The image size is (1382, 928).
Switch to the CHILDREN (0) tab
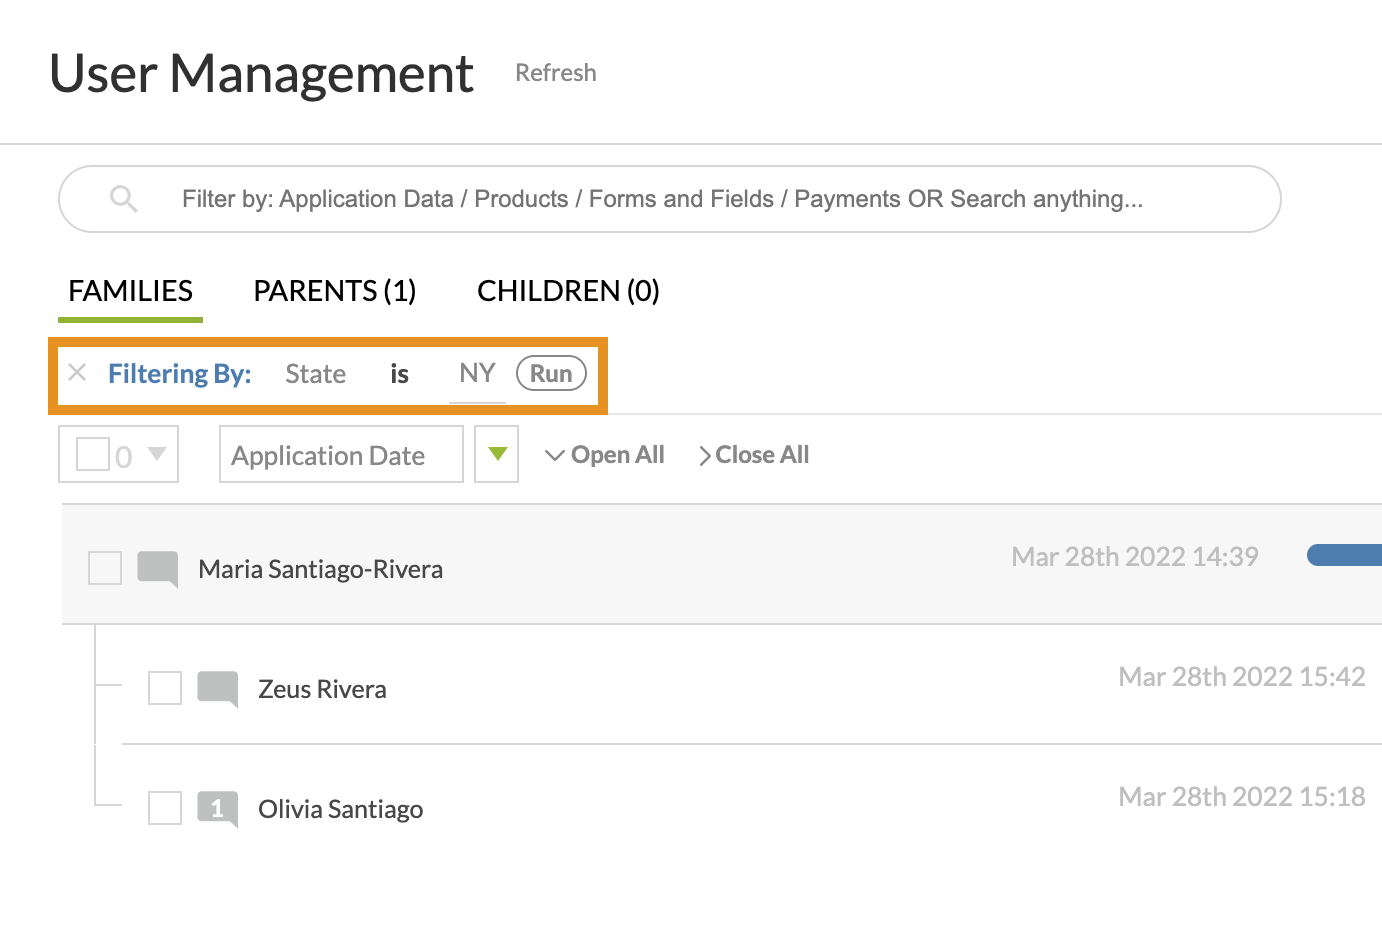(568, 291)
